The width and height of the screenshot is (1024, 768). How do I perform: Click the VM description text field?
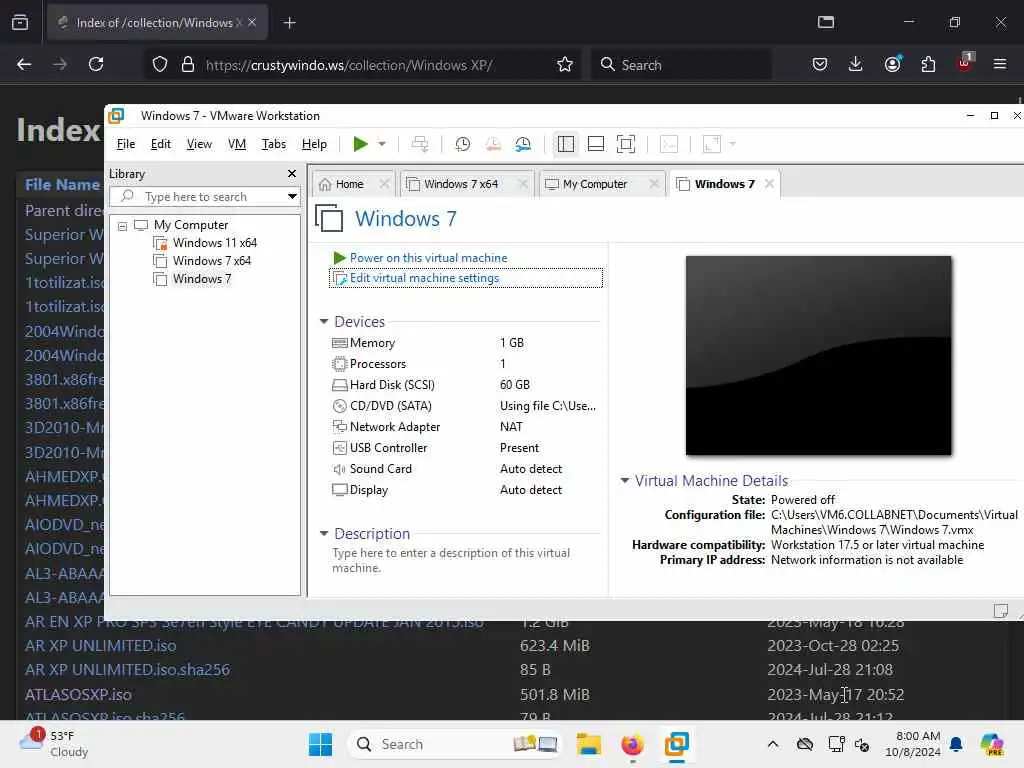[451, 560]
